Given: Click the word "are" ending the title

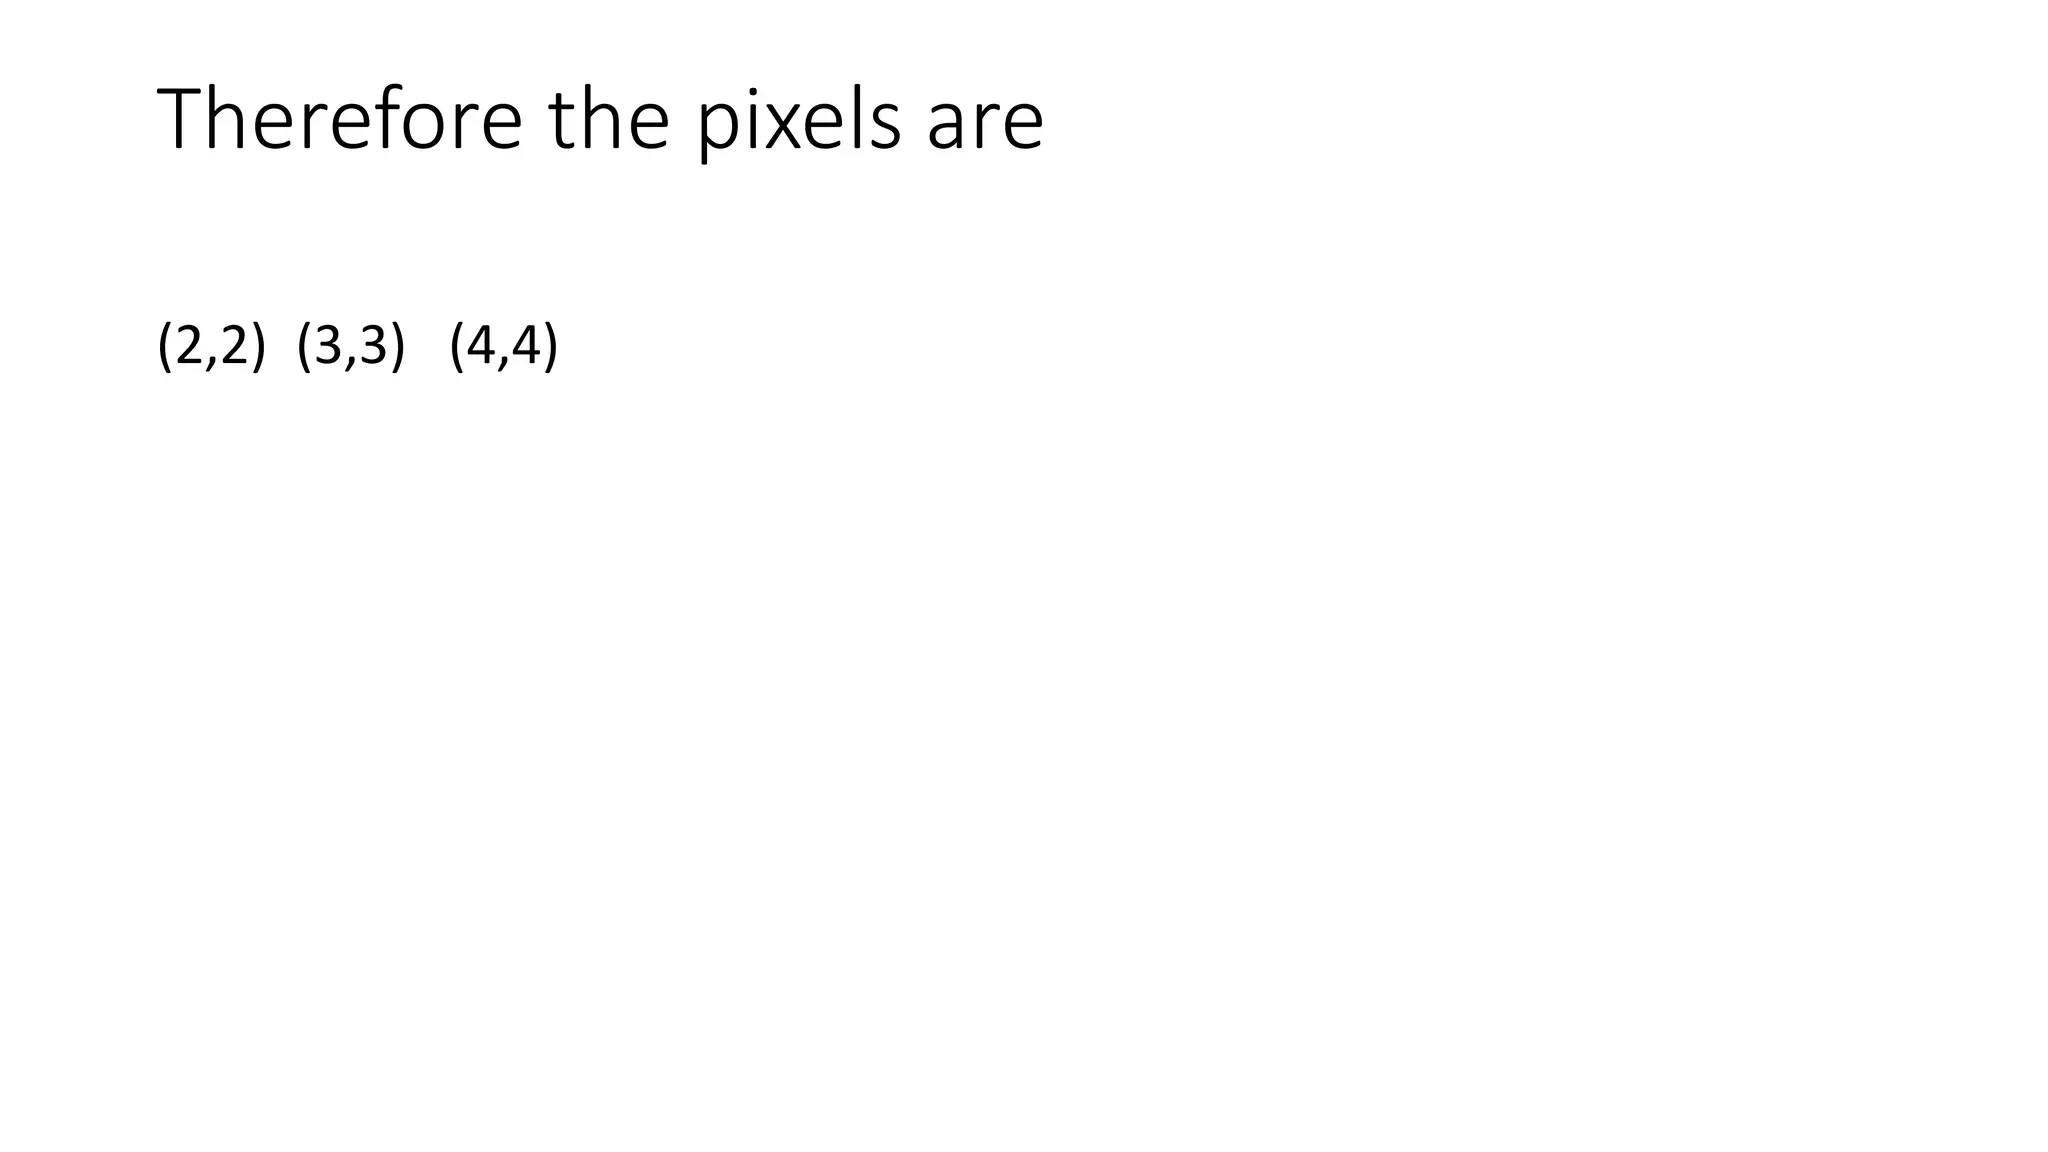Looking at the screenshot, I should coord(985,127).
